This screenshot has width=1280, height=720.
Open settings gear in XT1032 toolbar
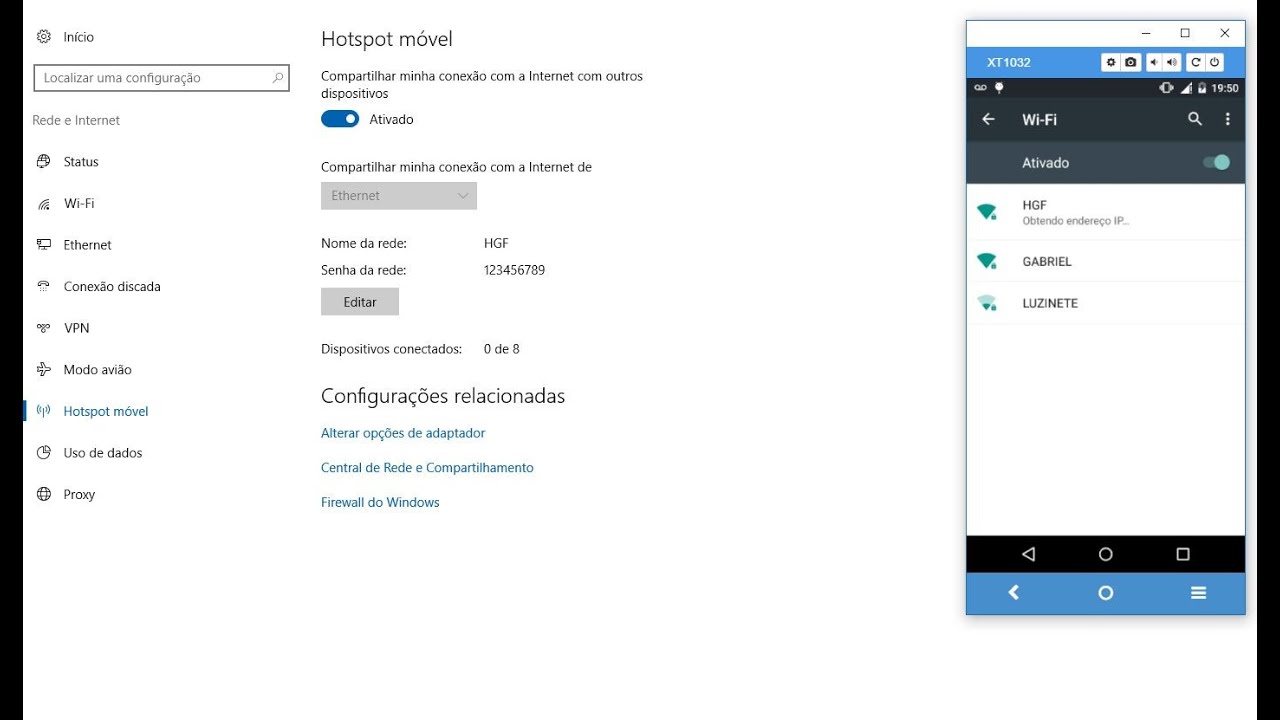(x=1111, y=62)
